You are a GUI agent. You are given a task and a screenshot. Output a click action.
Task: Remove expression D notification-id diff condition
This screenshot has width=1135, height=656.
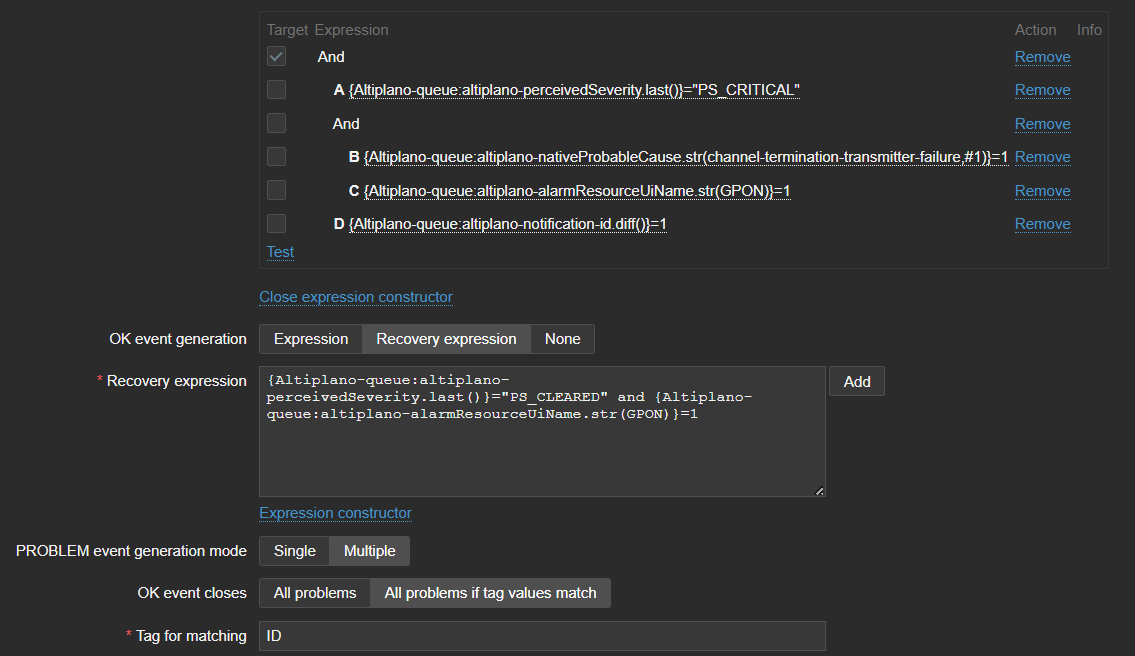point(1042,224)
